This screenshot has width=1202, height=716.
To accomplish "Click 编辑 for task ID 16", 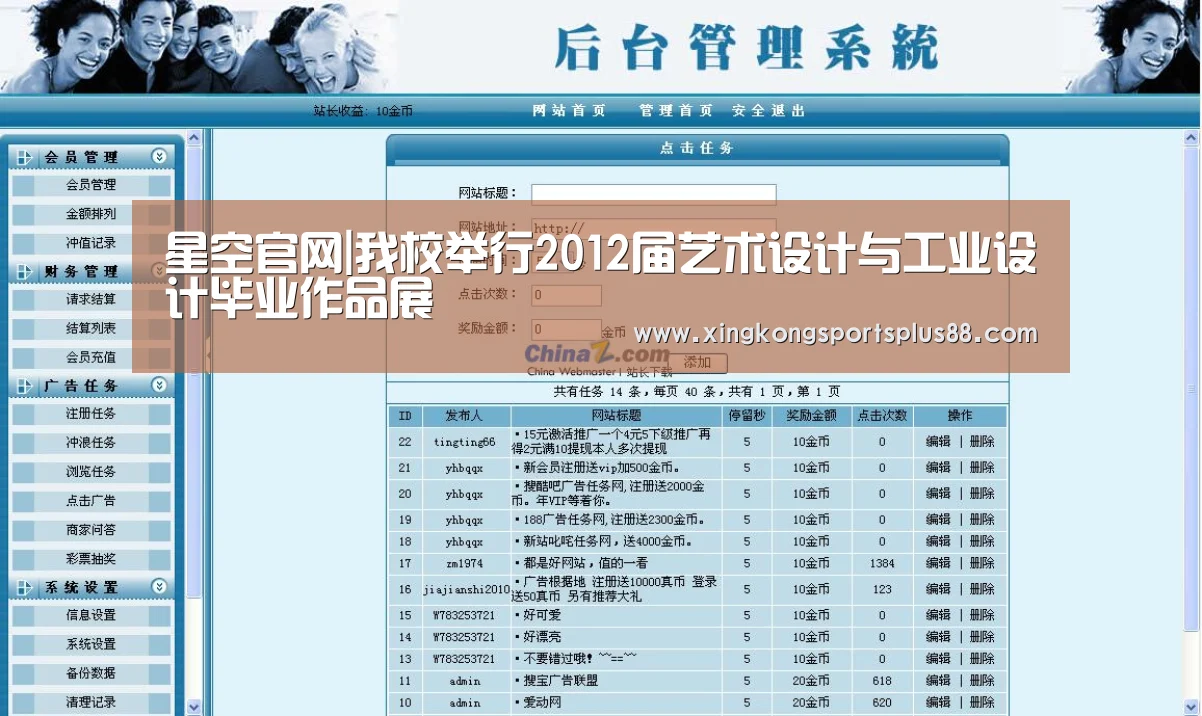I will (x=938, y=589).
